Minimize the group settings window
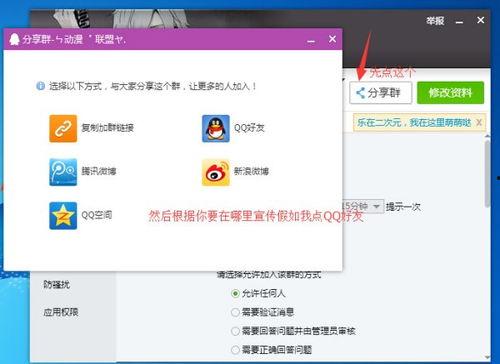Viewport: 500px width, 364px height. (x=459, y=22)
